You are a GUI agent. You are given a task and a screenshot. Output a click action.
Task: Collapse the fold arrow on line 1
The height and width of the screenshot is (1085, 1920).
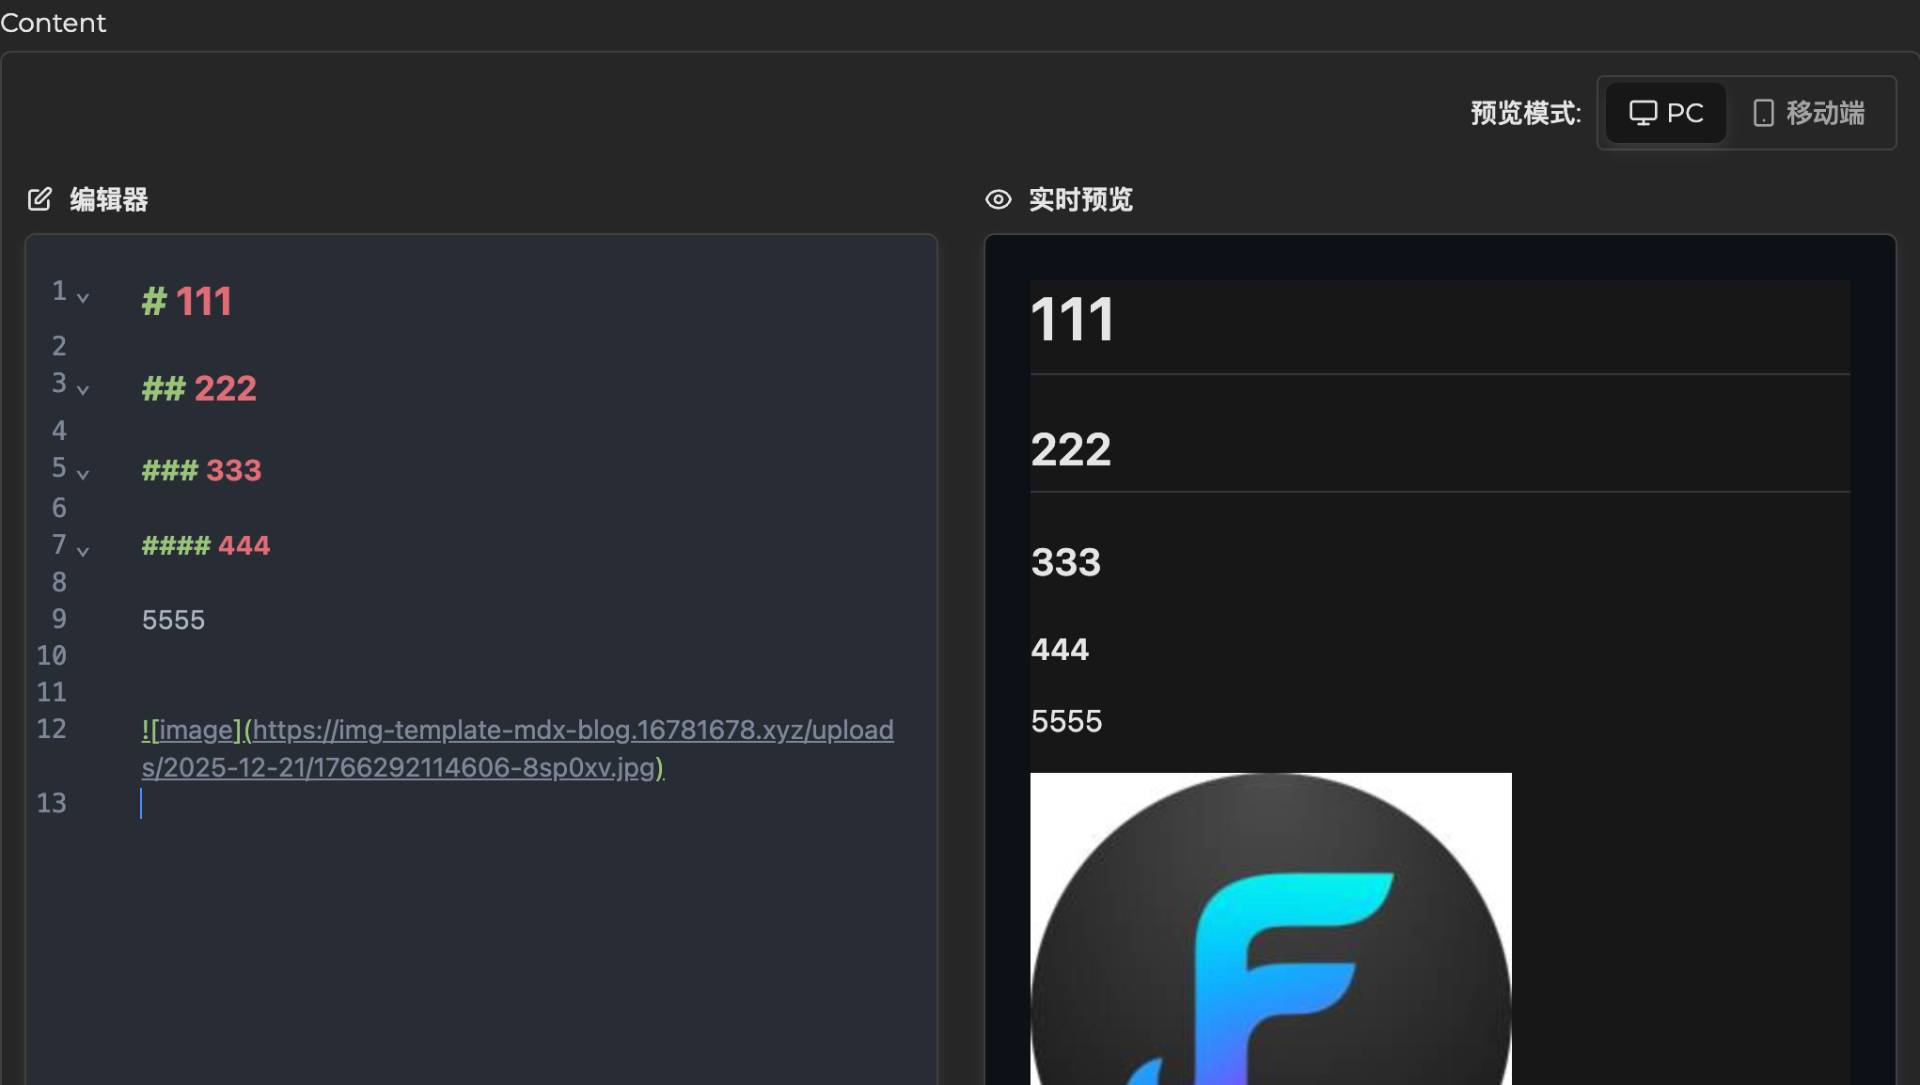tap(83, 298)
